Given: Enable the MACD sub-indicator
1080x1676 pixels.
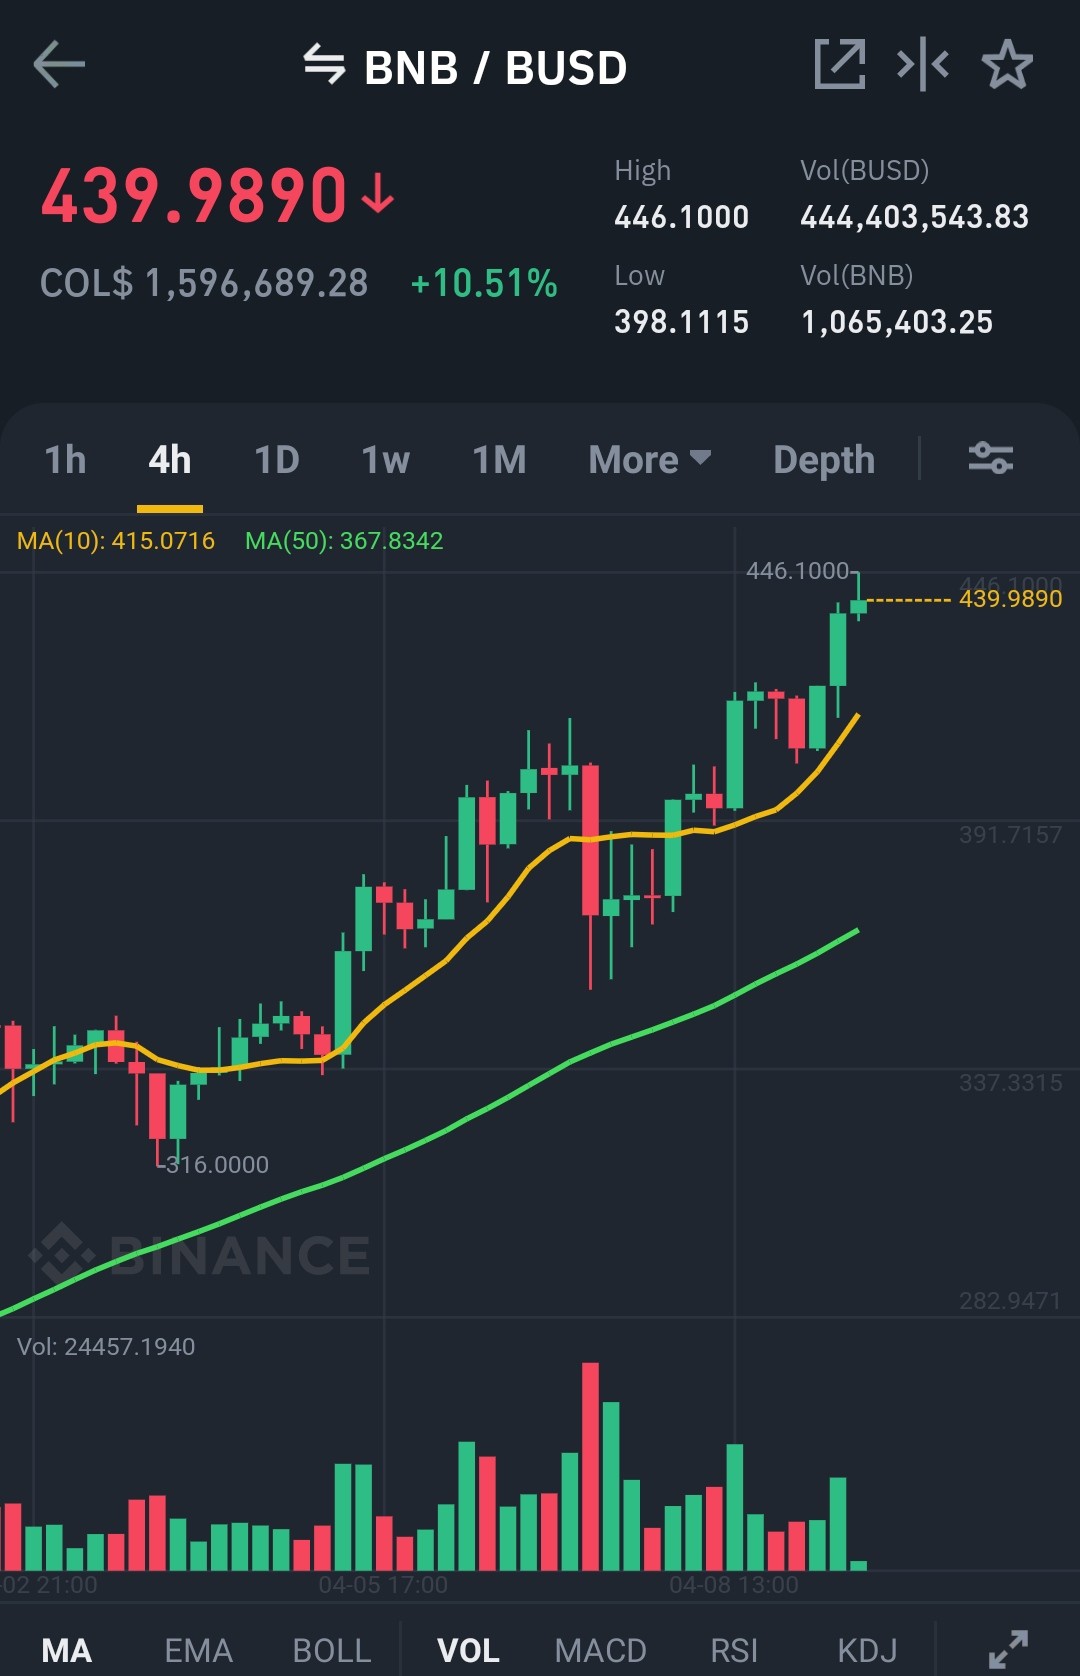Looking at the screenshot, I should pos(601,1650).
